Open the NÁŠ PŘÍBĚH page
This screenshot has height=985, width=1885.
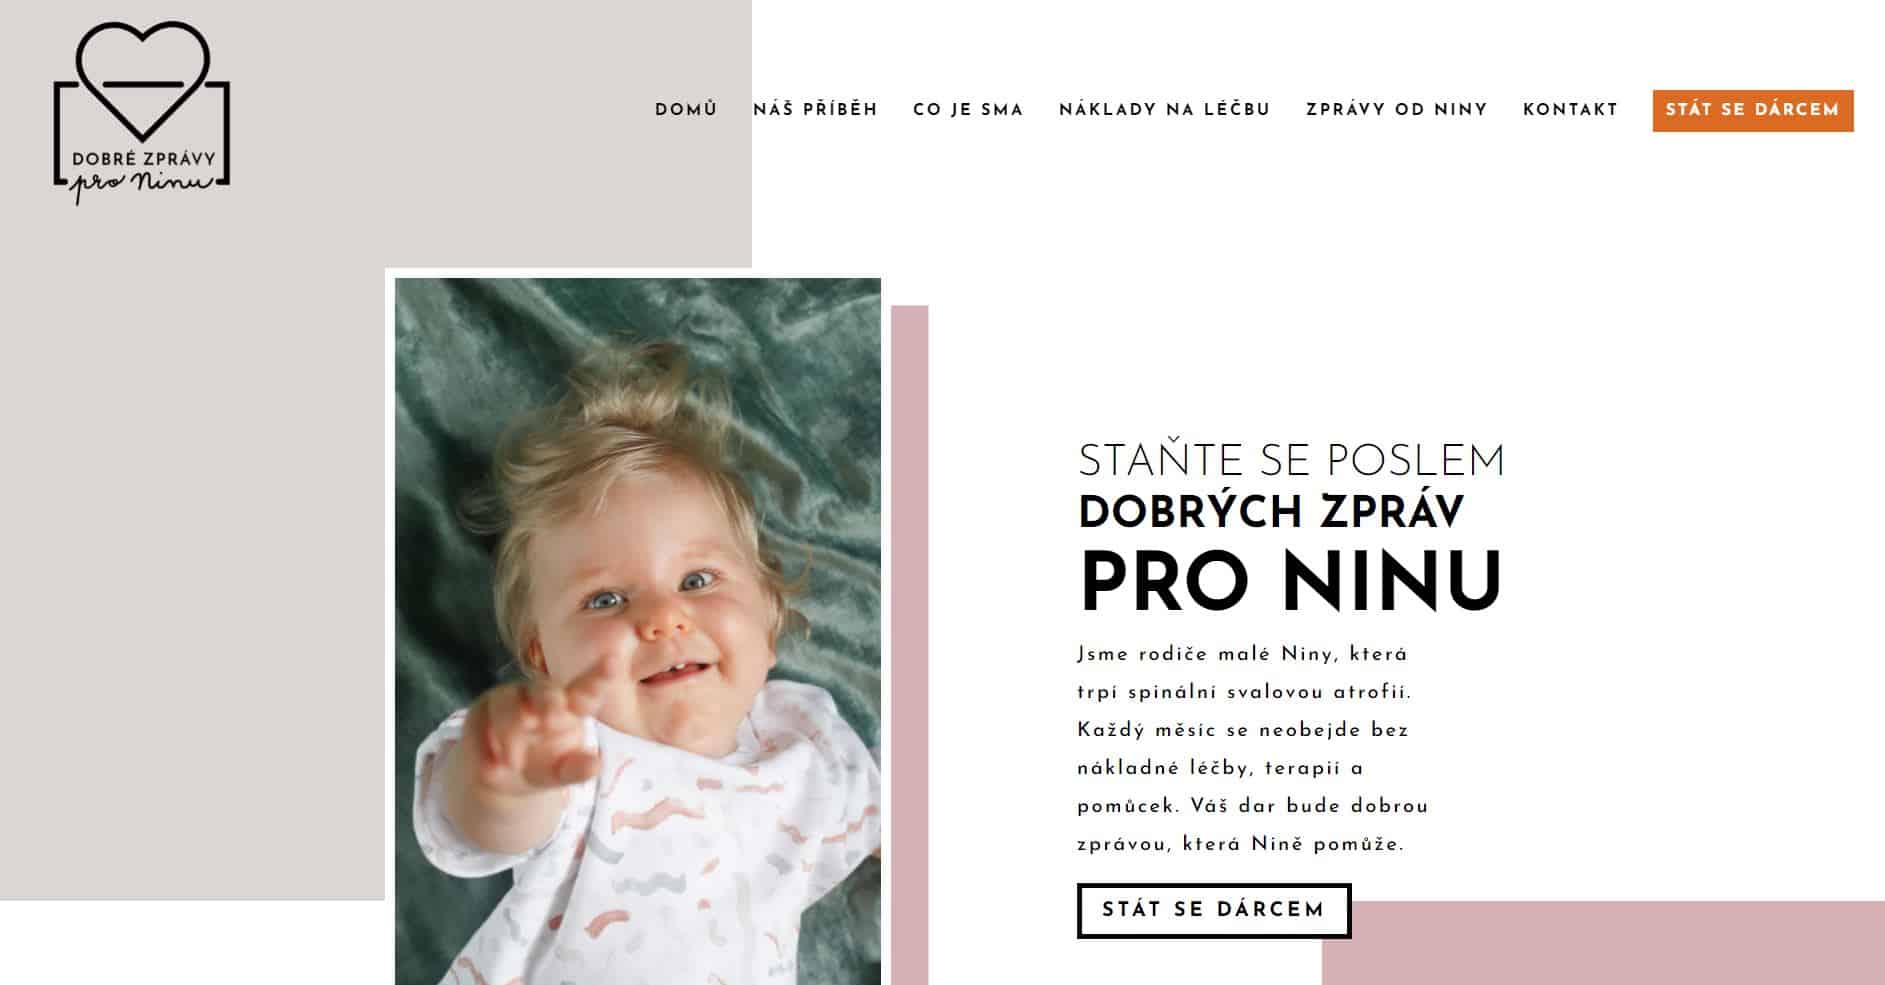[x=815, y=110]
